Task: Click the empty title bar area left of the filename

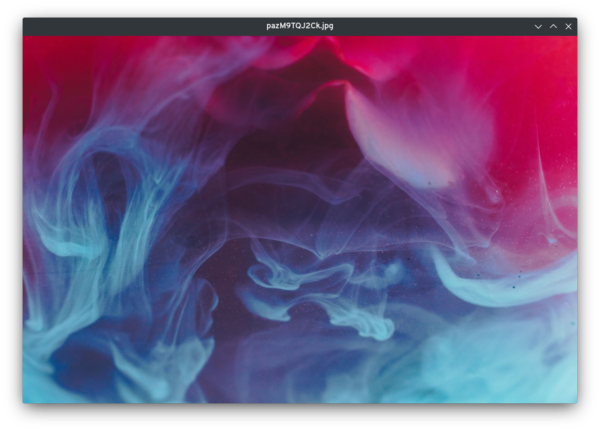Action: point(140,26)
